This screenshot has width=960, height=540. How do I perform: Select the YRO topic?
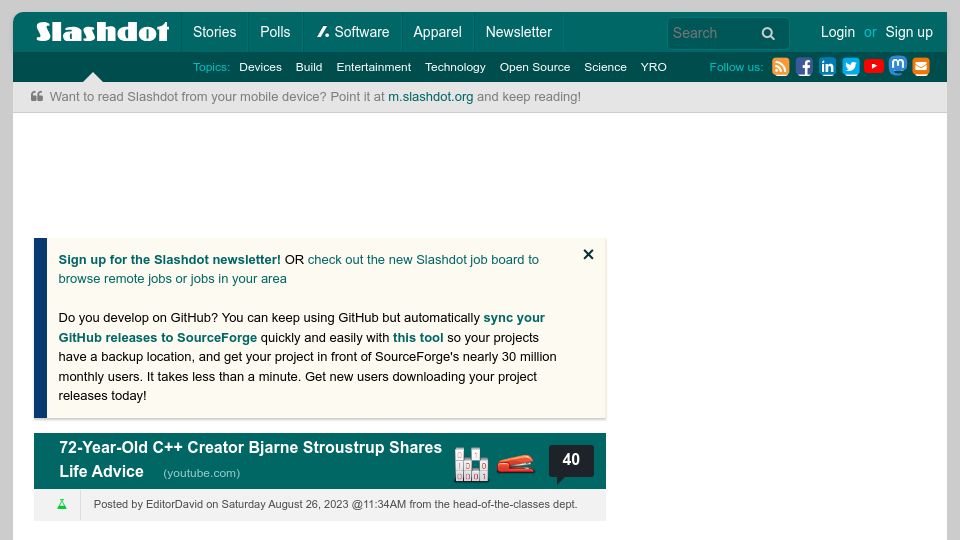click(653, 67)
